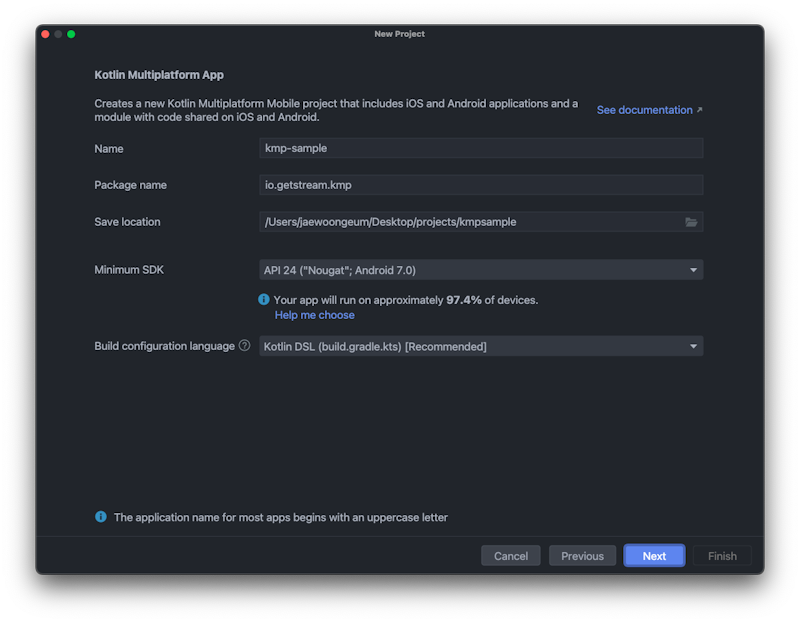Open the Minimum SDK dropdown arrow

(692, 269)
